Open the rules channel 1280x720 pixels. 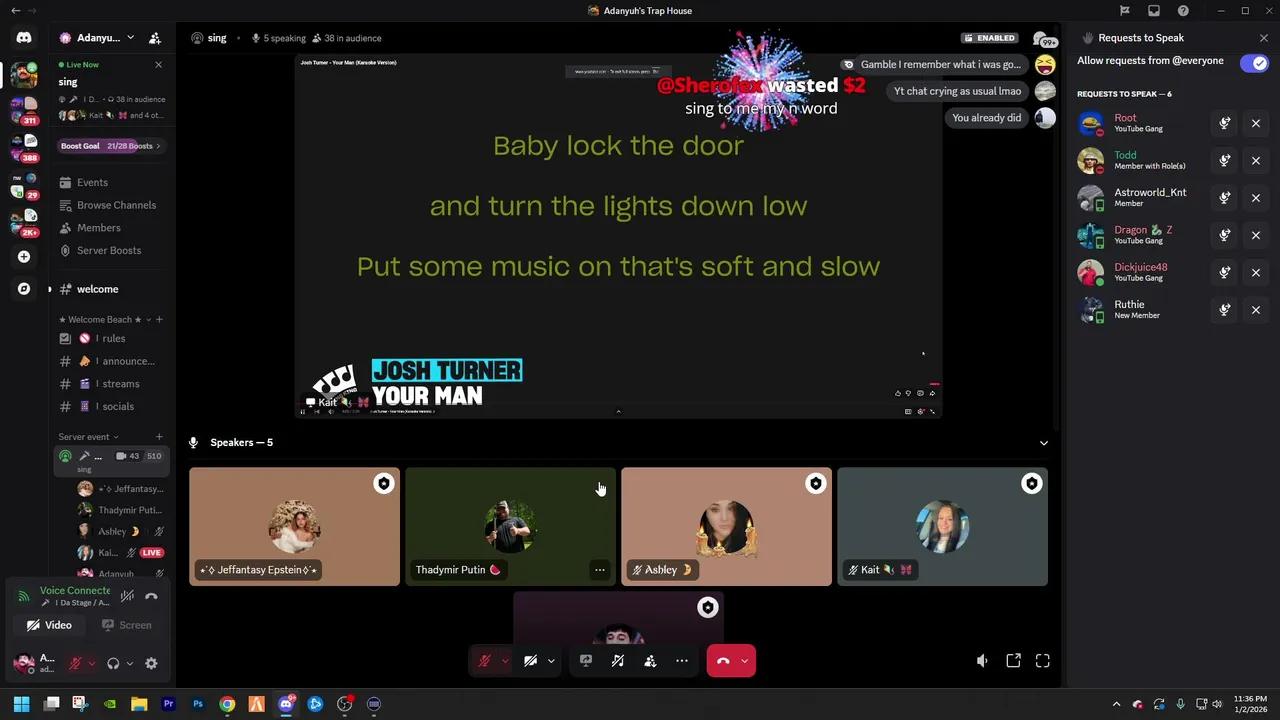111,338
